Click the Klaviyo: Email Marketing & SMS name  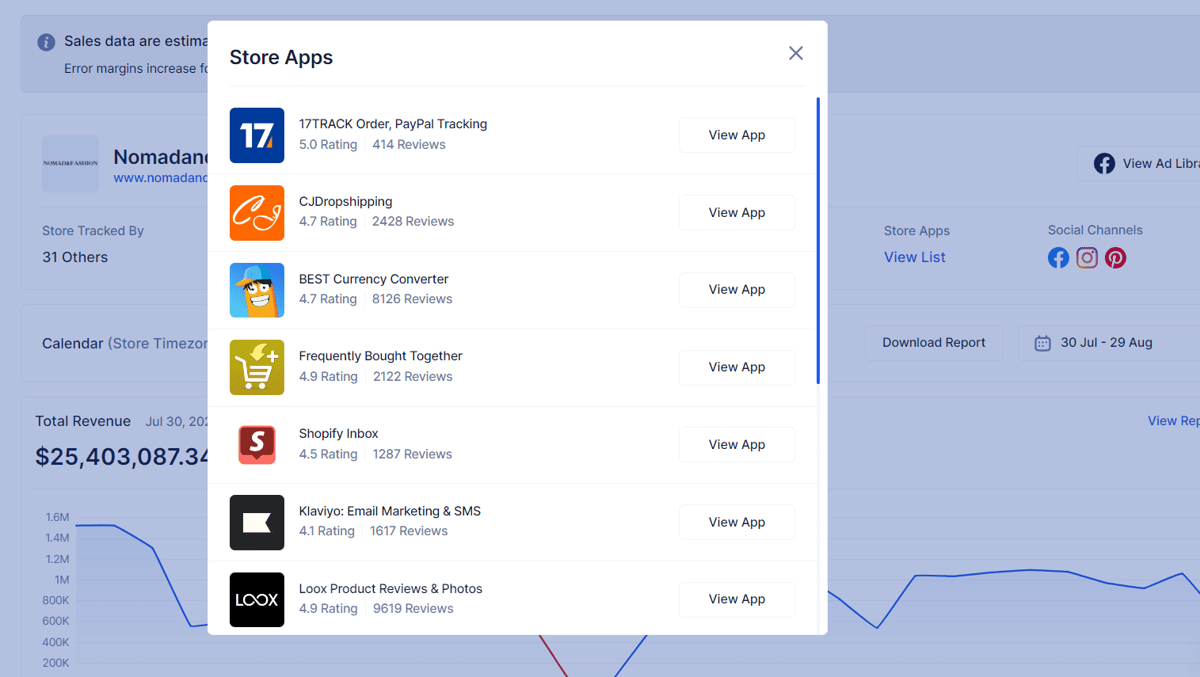point(390,511)
